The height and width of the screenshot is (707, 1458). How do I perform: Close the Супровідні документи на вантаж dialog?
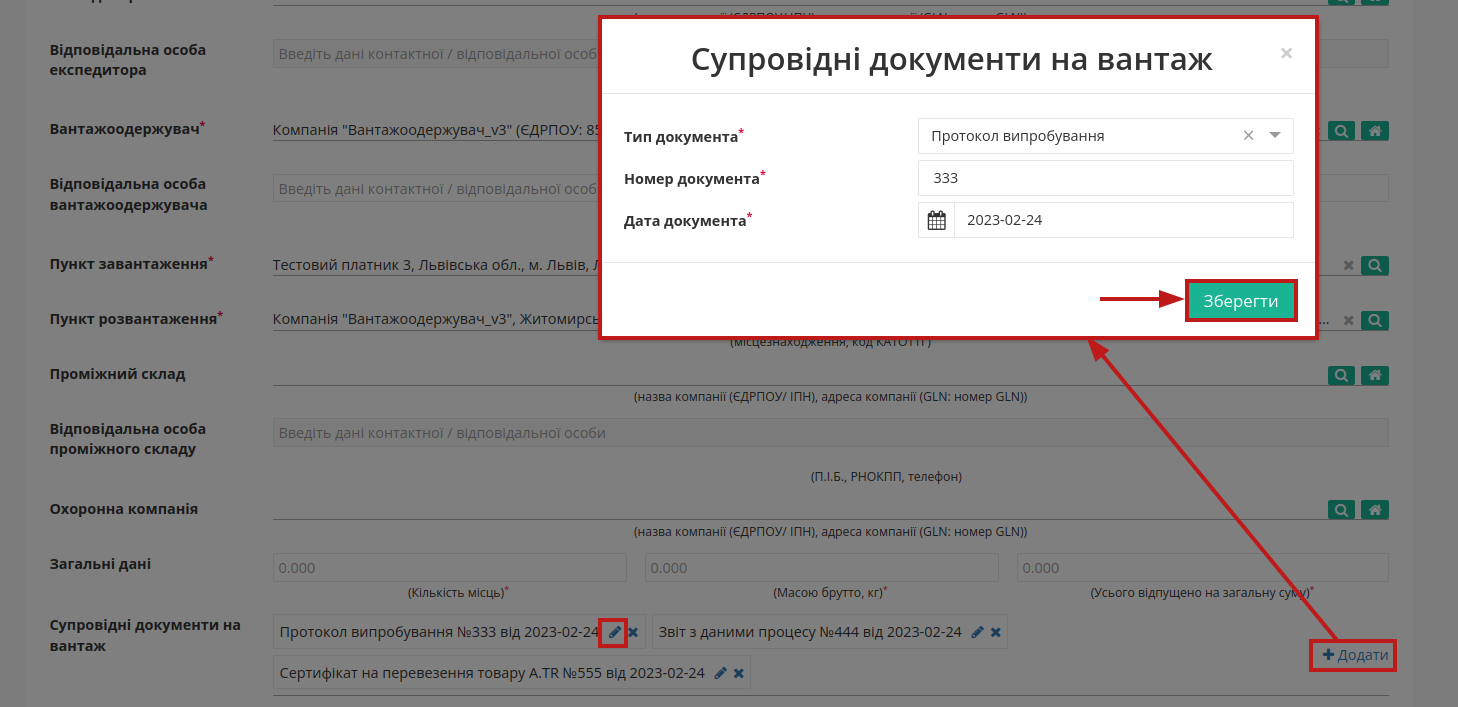coord(1286,53)
